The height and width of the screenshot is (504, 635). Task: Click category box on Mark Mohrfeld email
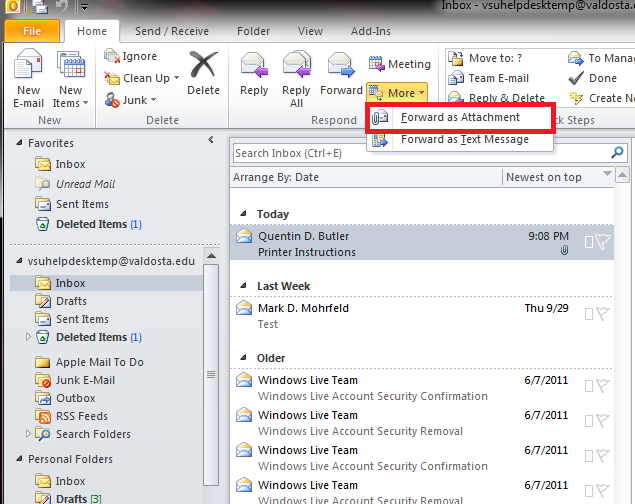click(589, 314)
